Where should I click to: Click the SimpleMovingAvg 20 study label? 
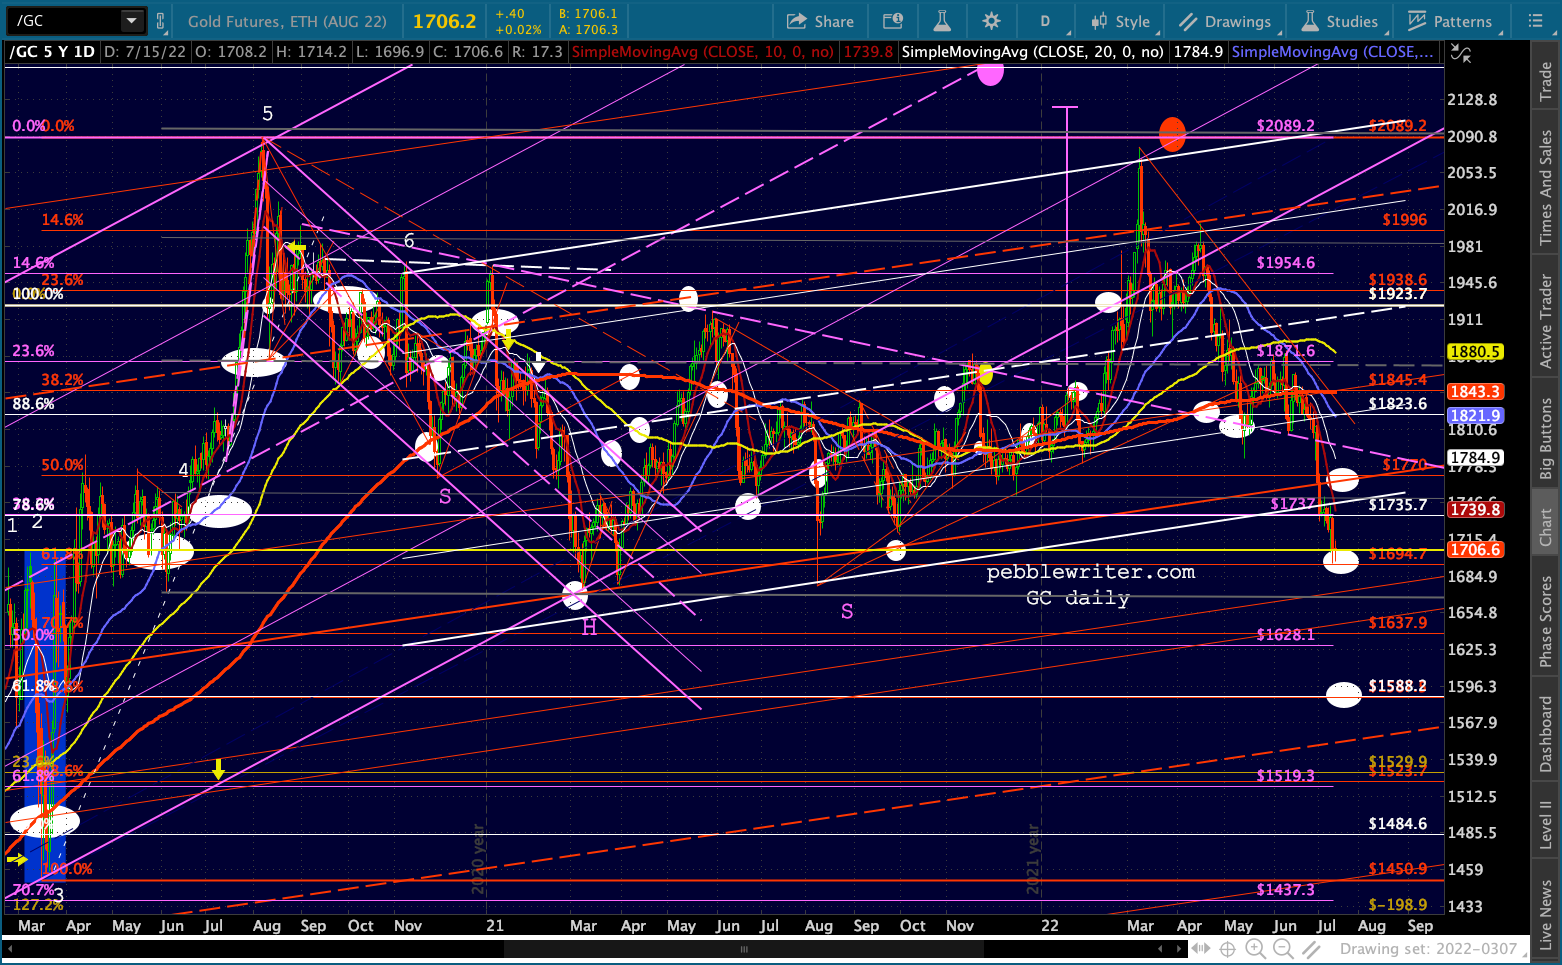coord(1032,52)
